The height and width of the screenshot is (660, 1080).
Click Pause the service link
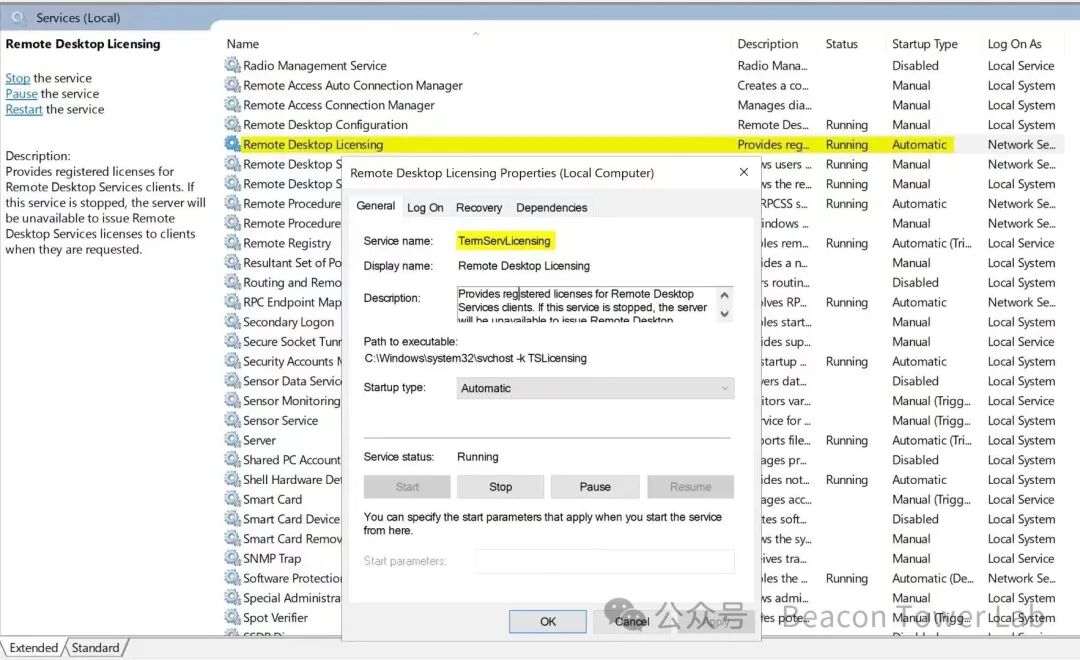(x=21, y=94)
